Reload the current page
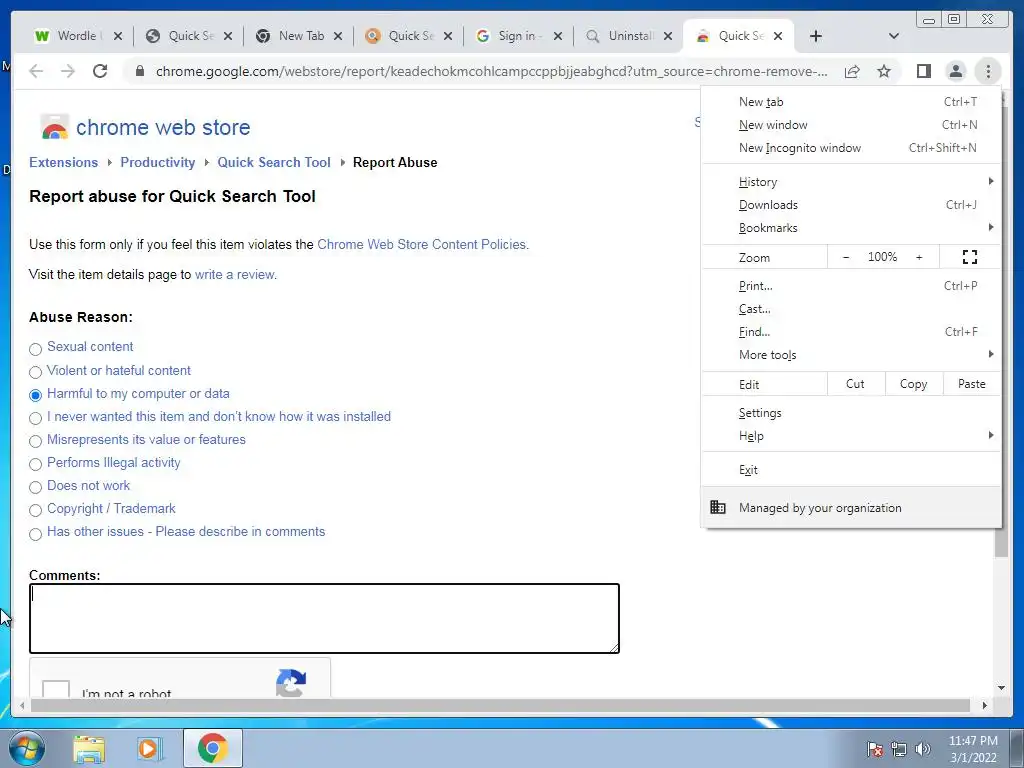 (100, 71)
